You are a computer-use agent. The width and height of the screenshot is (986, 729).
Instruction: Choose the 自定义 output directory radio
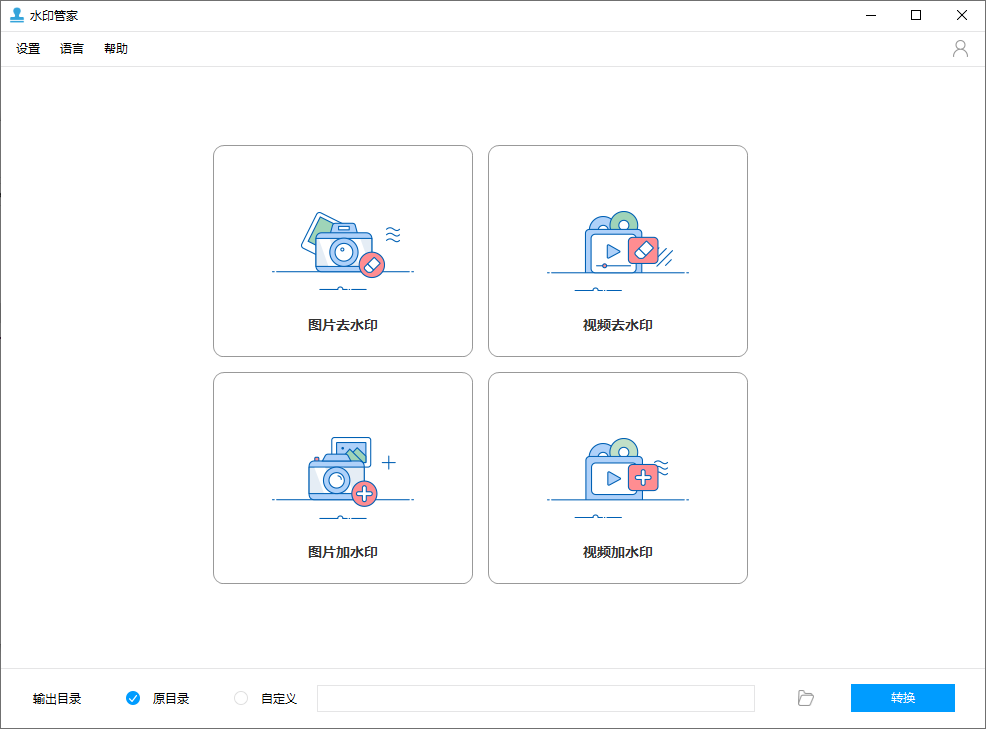click(241, 698)
